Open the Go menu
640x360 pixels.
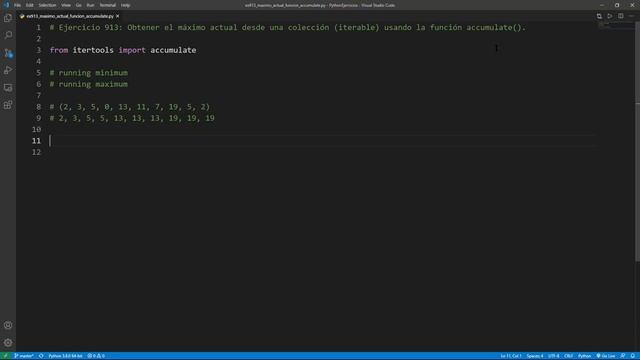point(78,5)
